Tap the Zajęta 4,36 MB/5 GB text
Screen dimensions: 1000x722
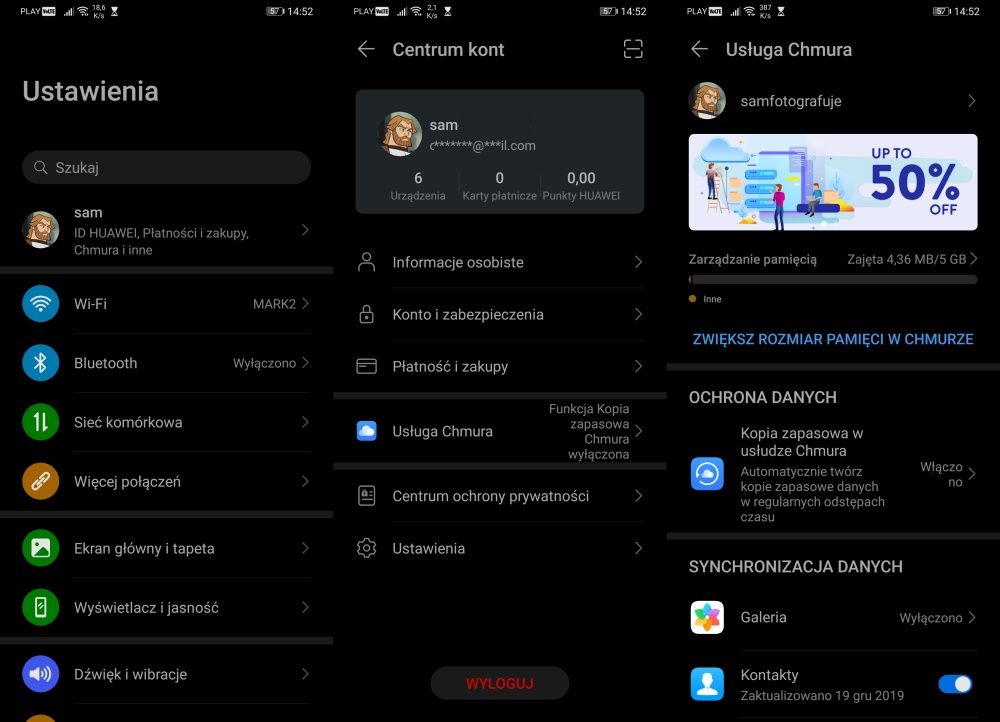pos(906,259)
